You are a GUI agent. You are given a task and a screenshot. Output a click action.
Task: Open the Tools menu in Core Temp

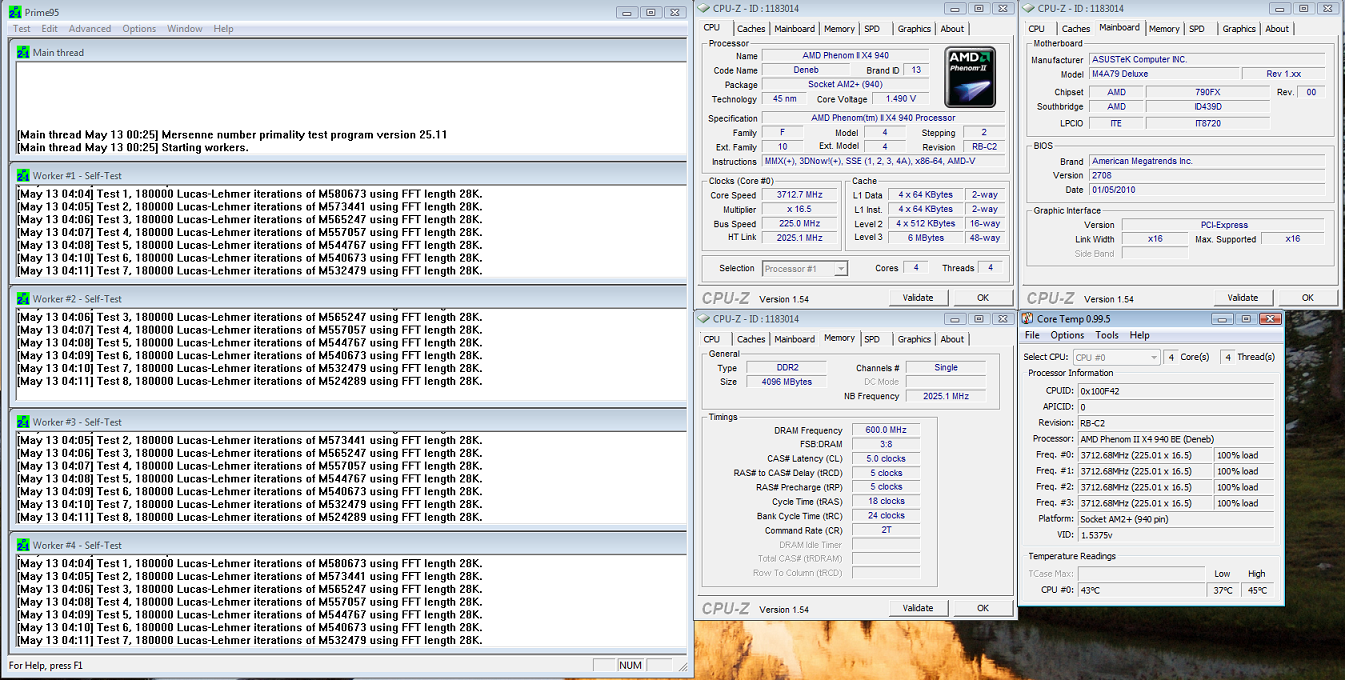coord(1106,335)
